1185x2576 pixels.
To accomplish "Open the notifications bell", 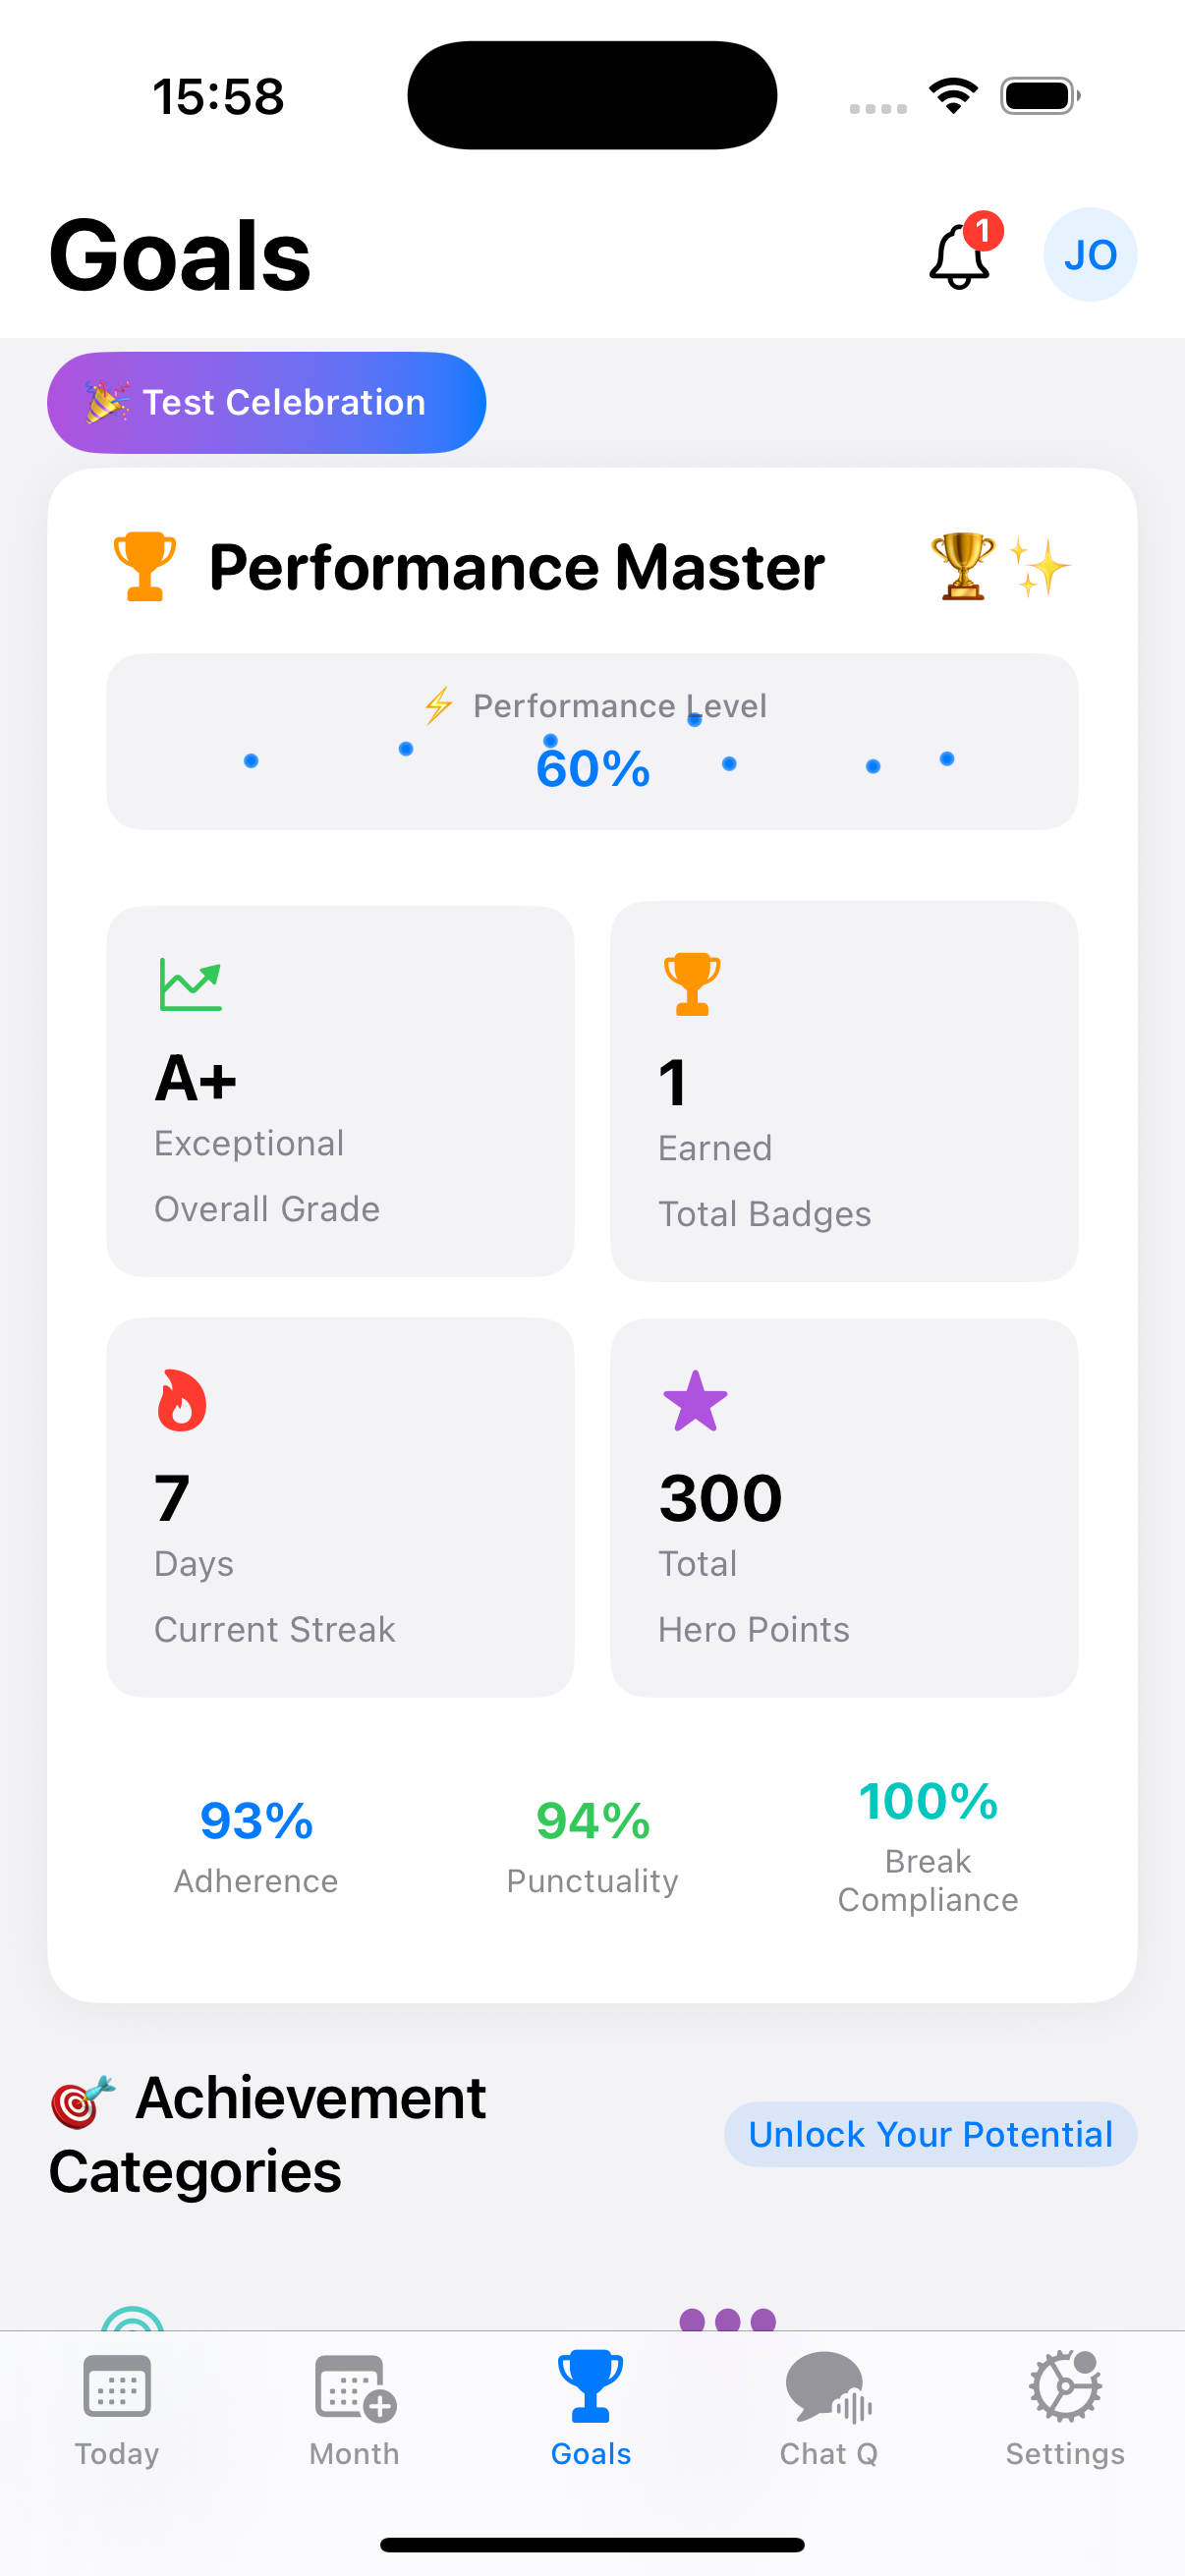I will tap(960, 256).
